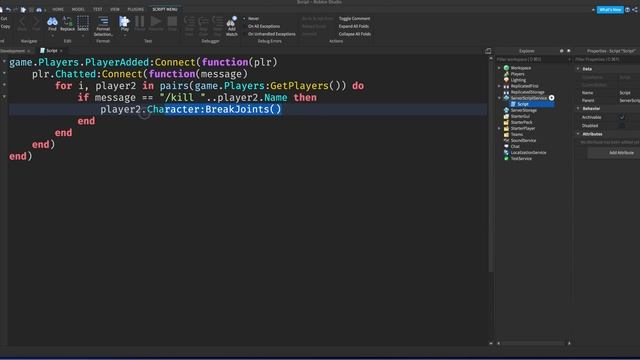
Task: Click the TestService icon in Explorer
Action: [506, 158]
